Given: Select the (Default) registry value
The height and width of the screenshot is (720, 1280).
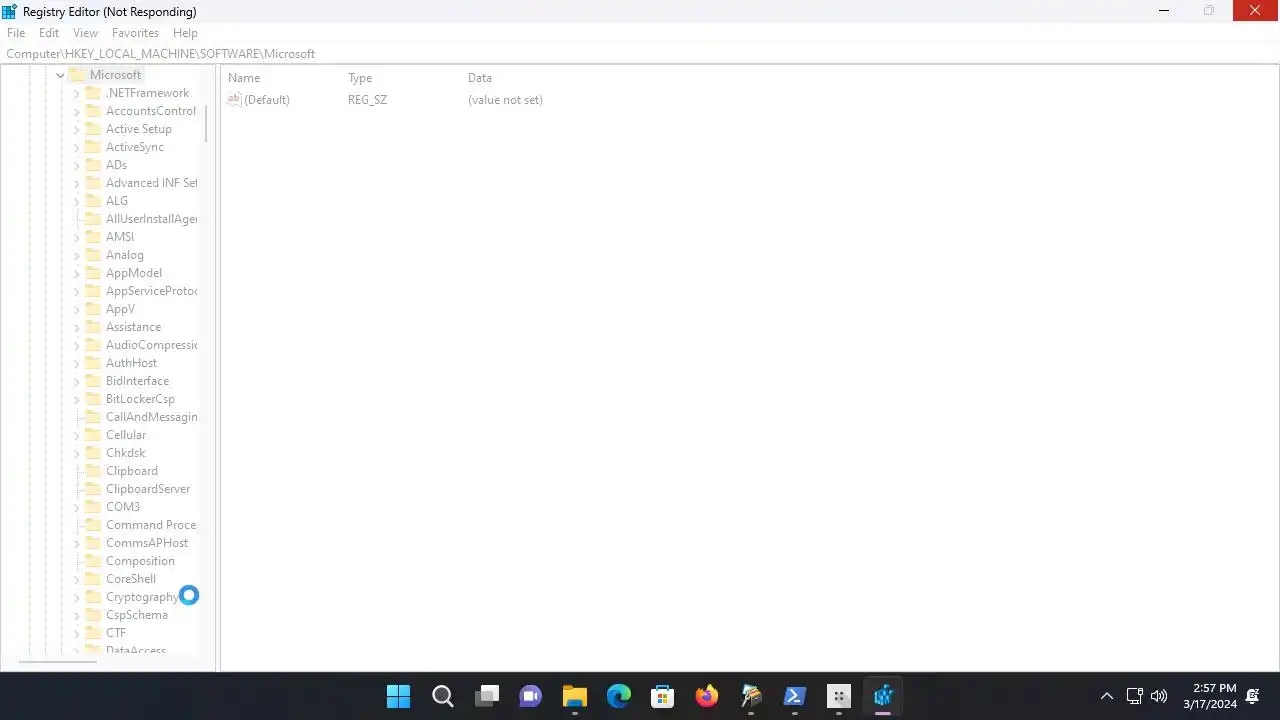Looking at the screenshot, I should coord(267,100).
